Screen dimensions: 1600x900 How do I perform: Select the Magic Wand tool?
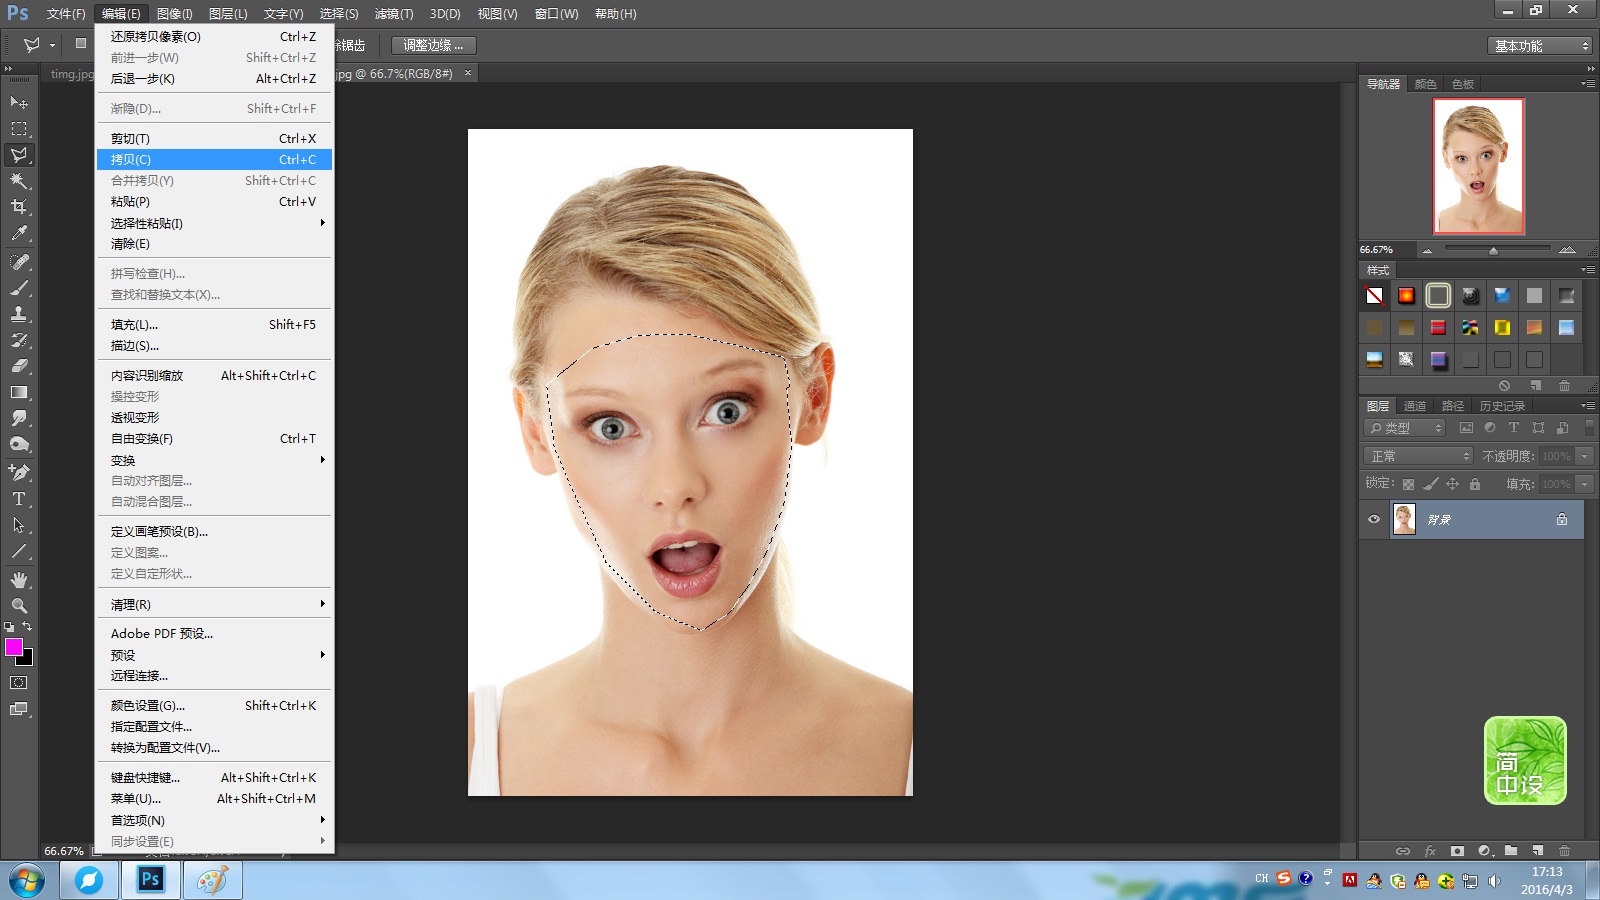pos(19,181)
